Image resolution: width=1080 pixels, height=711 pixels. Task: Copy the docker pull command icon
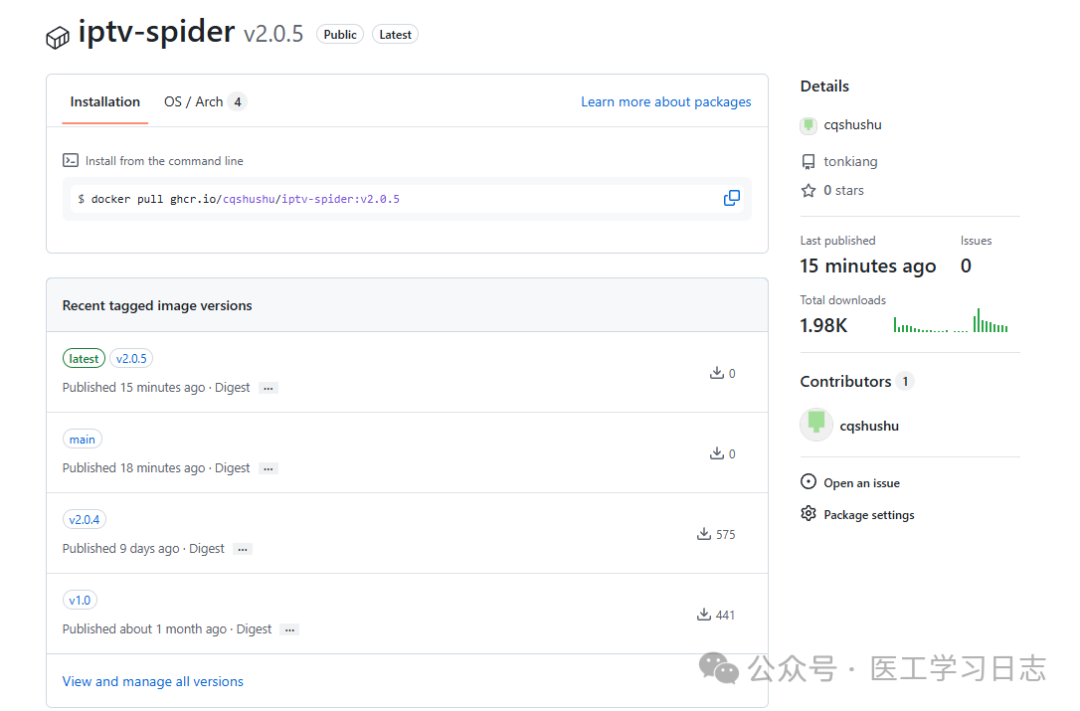731,198
